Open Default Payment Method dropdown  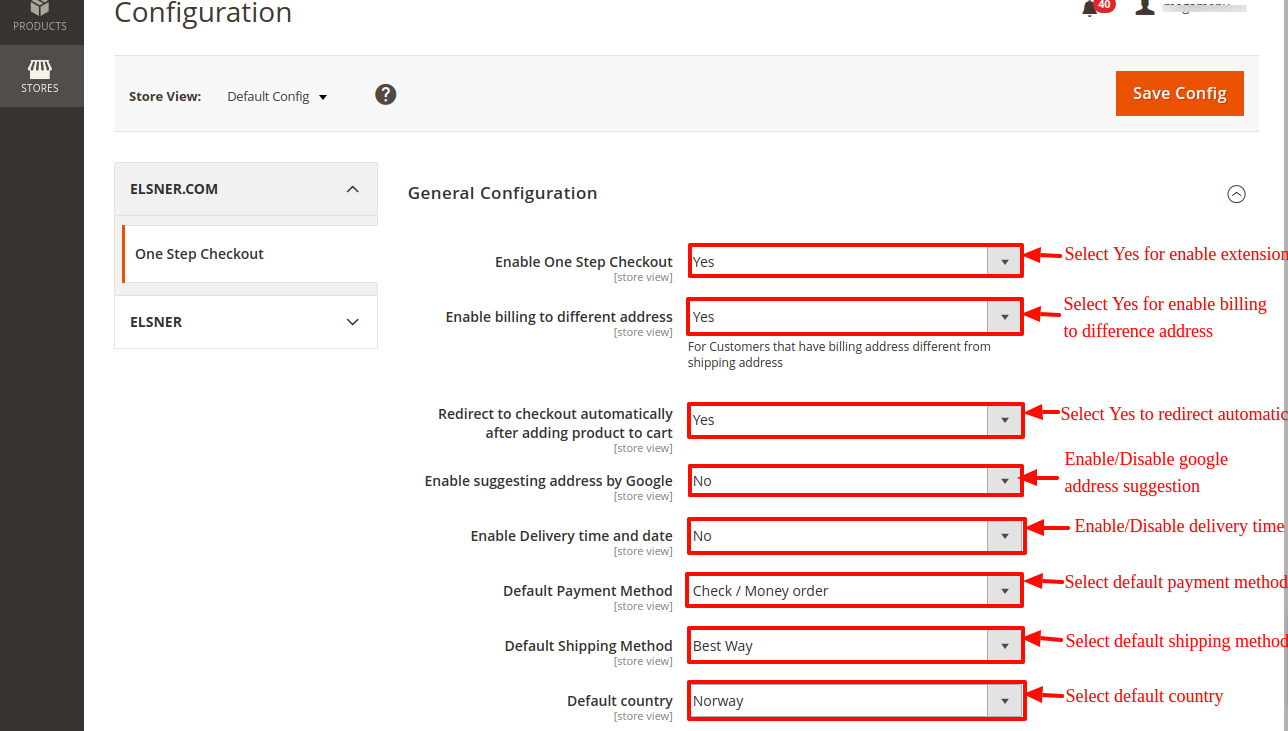(855, 591)
